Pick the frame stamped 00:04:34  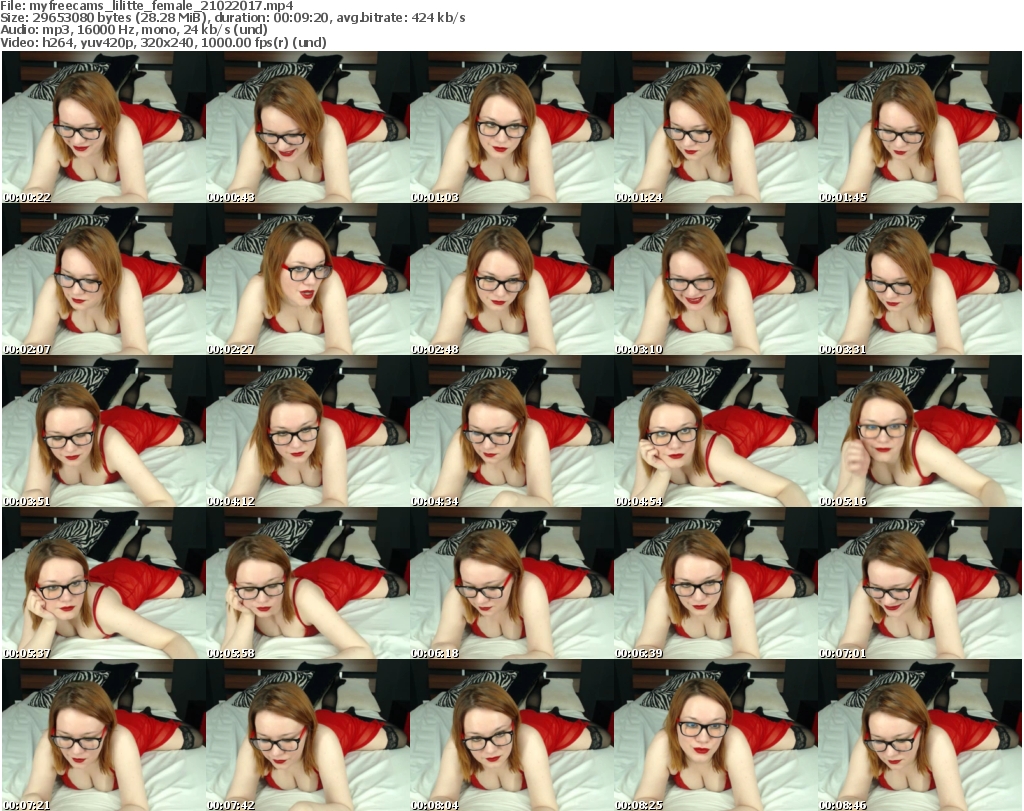pos(511,431)
